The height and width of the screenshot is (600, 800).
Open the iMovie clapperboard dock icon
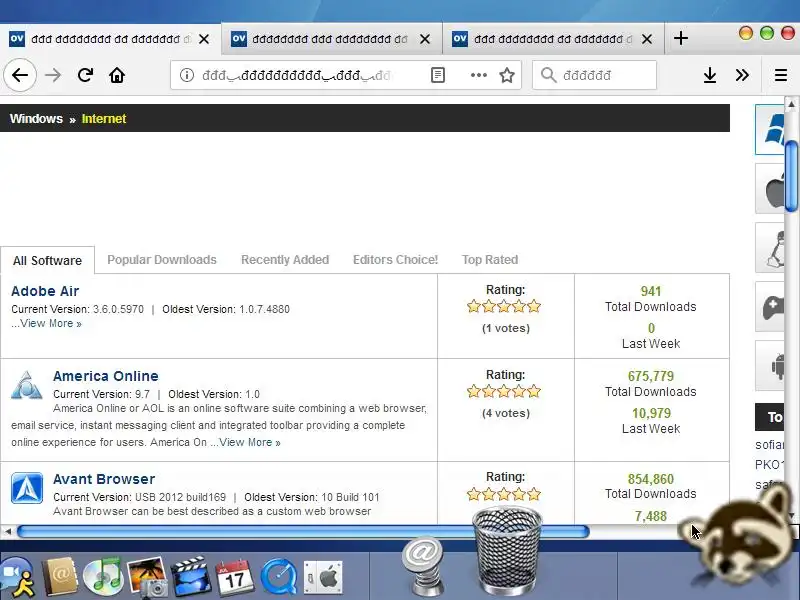coord(191,577)
